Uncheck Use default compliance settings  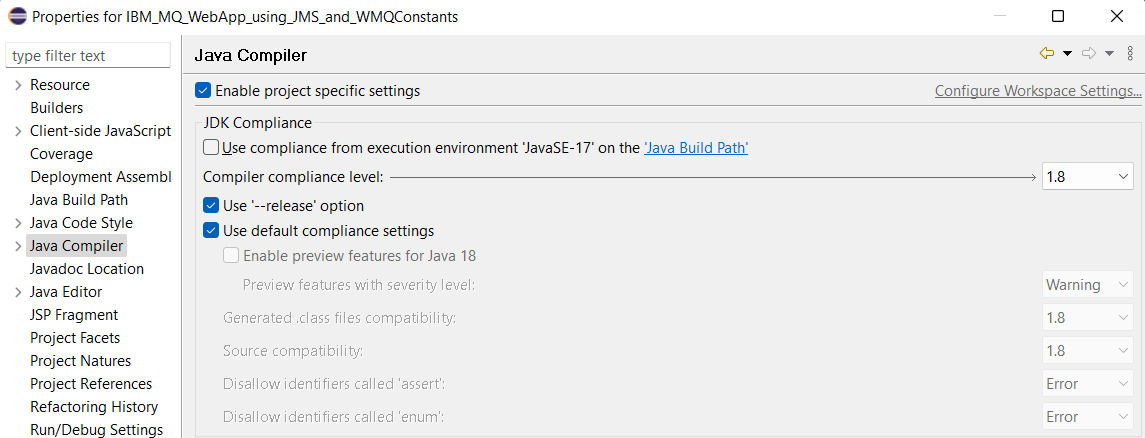click(x=211, y=231)
